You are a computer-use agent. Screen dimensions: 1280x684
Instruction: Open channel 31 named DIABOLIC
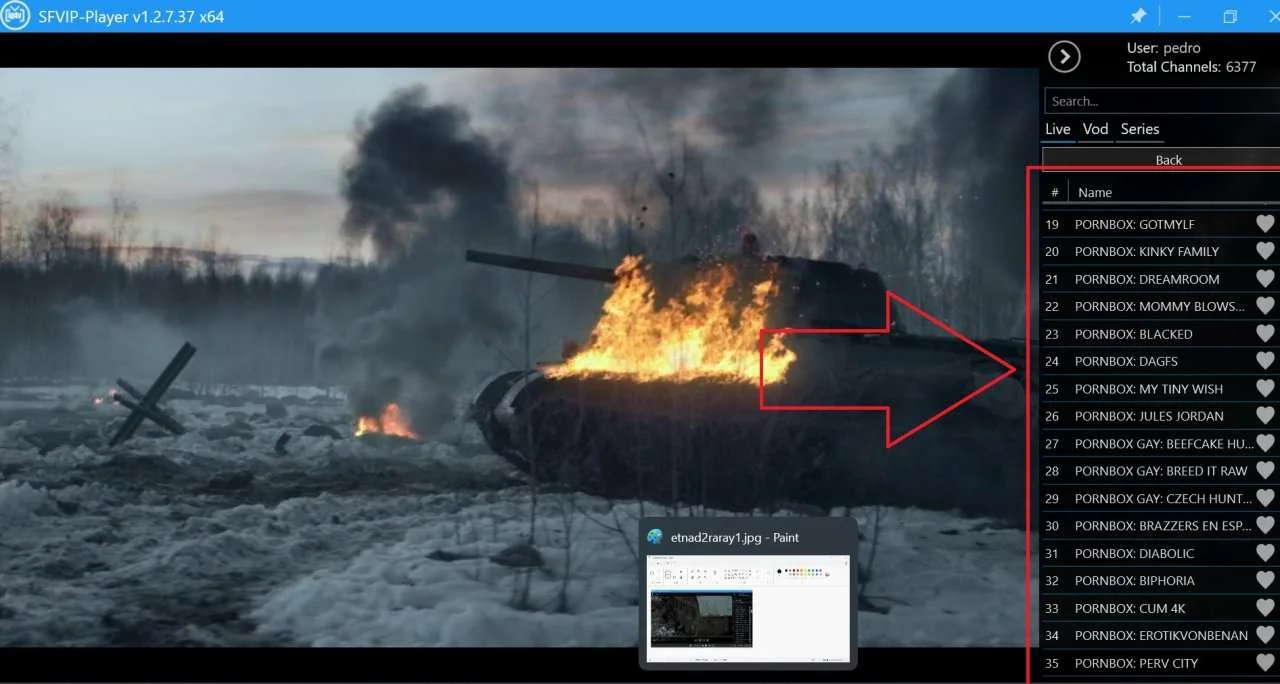tap(1160, 553)
